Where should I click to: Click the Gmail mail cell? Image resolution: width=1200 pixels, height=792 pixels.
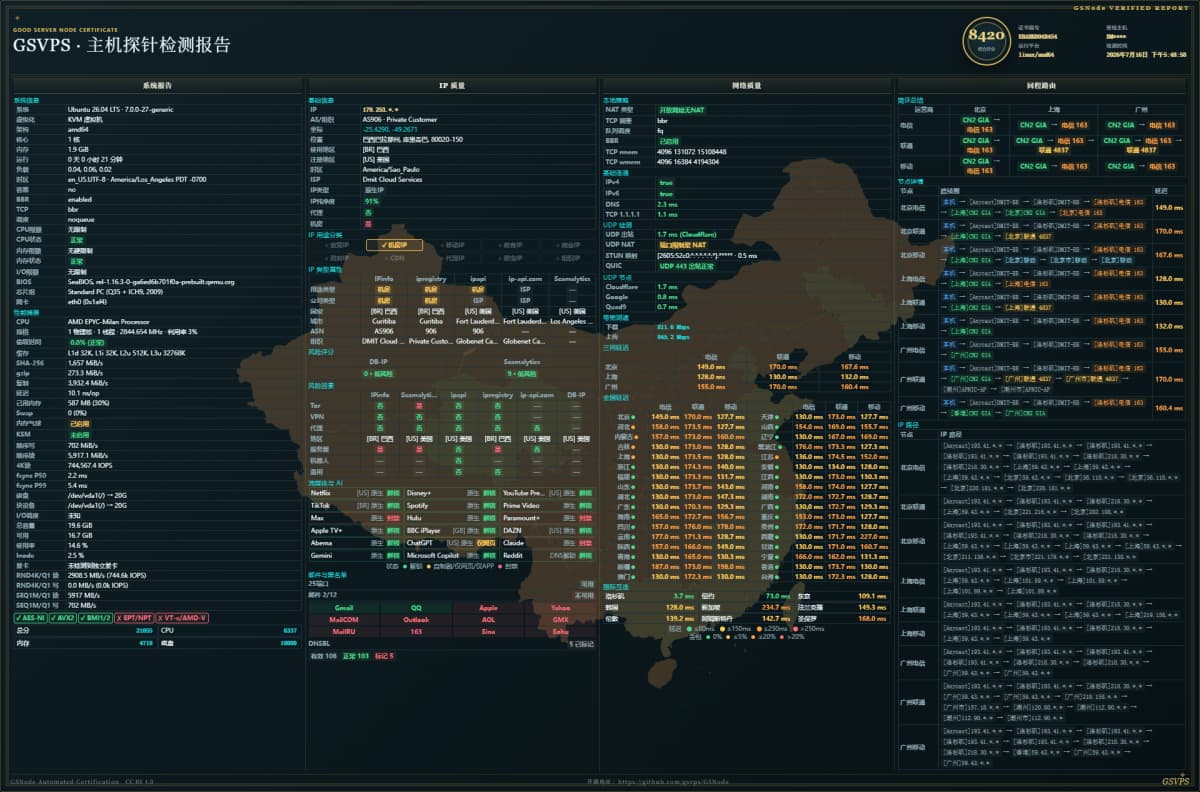(344, 607)
